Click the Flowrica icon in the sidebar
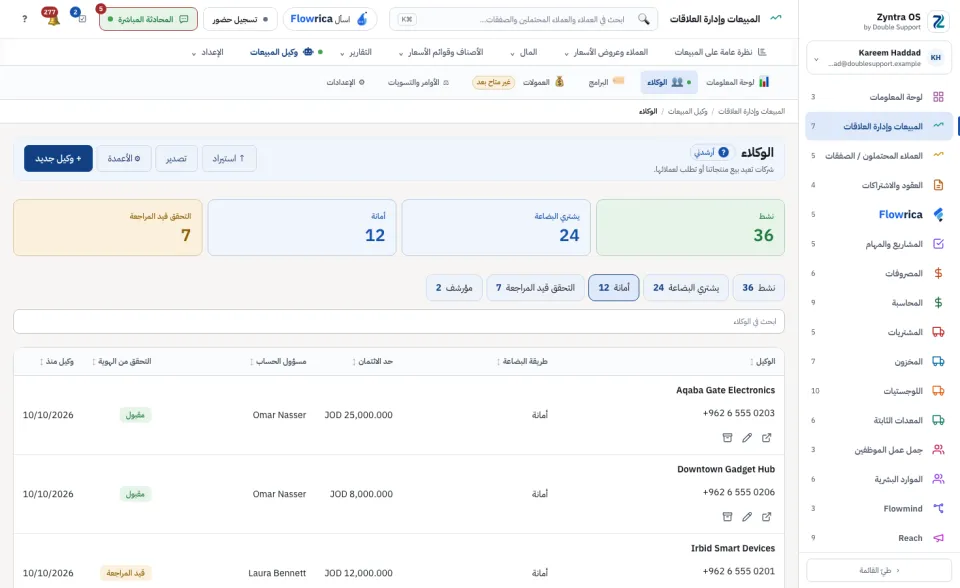 tap(938, 214)
